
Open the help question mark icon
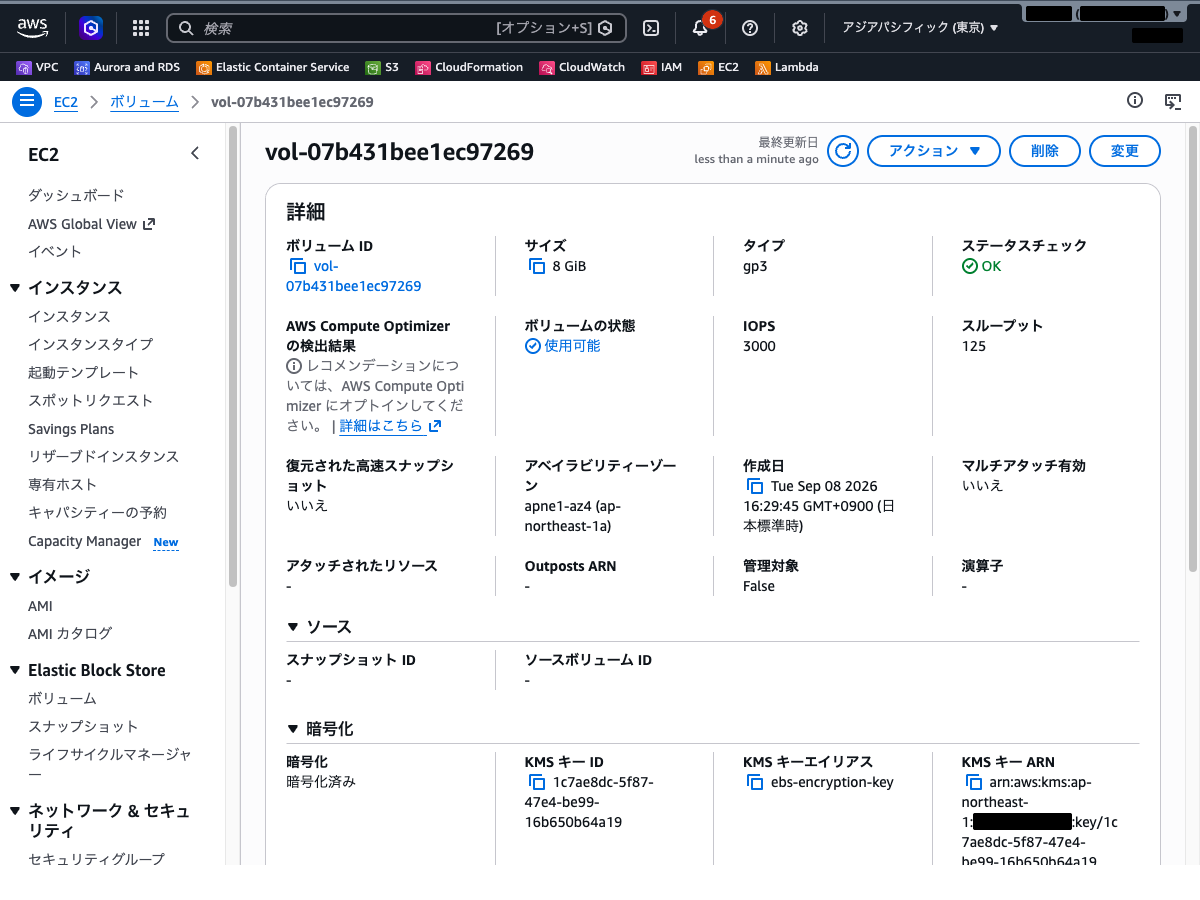click(x=750, y=28)
